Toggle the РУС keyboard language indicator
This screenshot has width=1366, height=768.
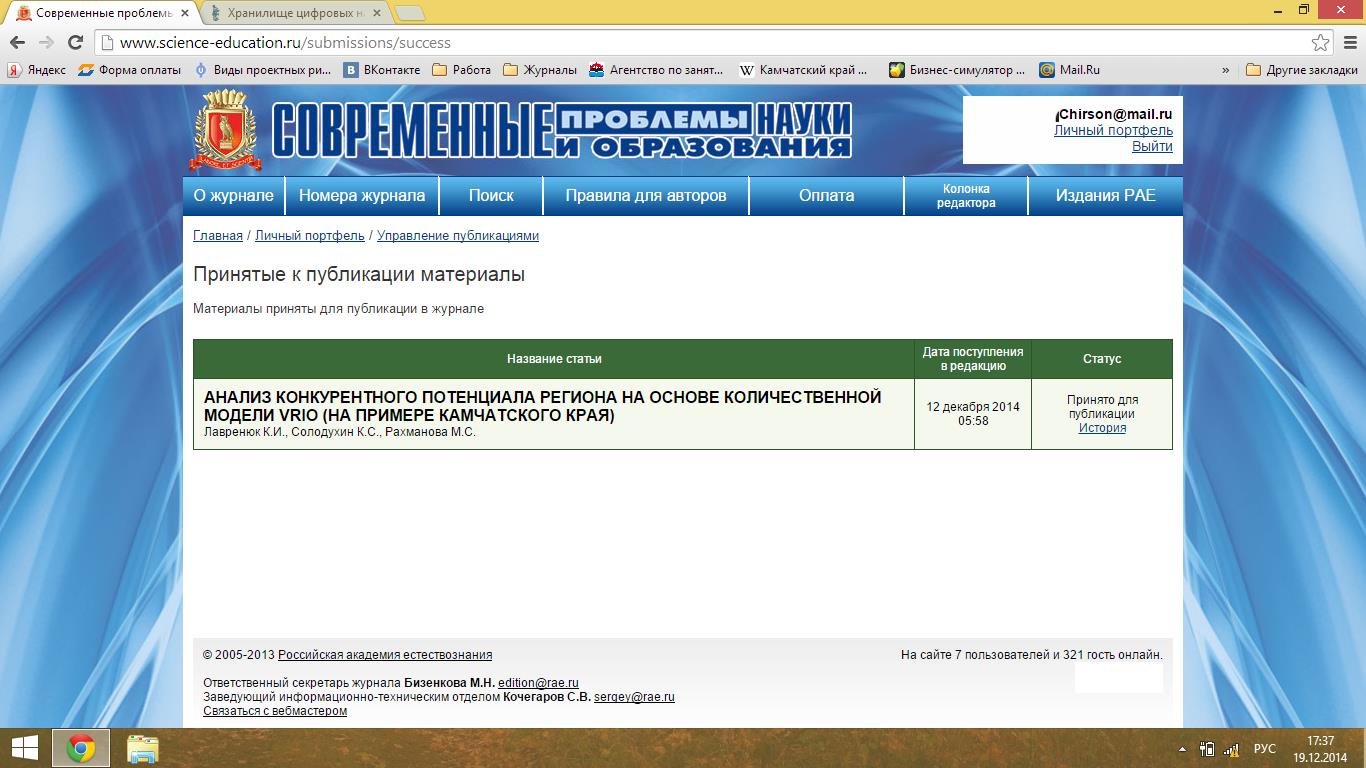coord(1264,748)
